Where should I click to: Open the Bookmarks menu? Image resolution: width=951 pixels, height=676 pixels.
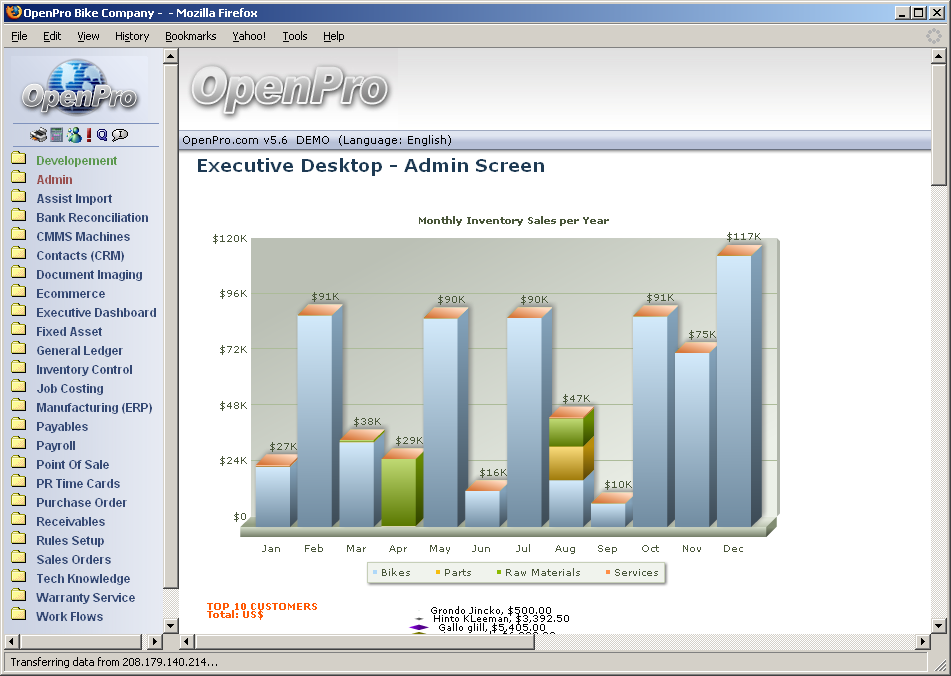[190, 36]
